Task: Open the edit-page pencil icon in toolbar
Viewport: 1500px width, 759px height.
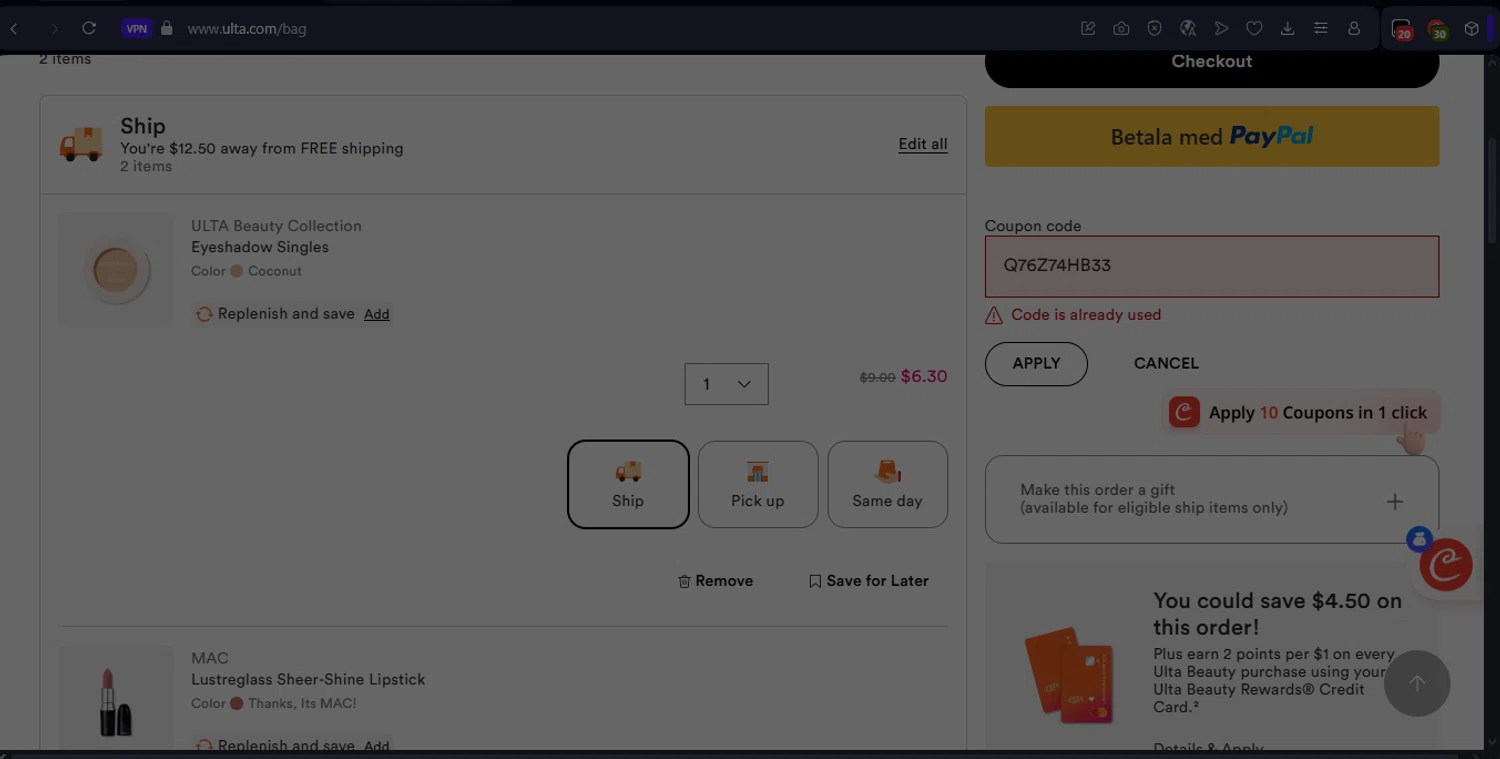Action: pos(1088,29)
